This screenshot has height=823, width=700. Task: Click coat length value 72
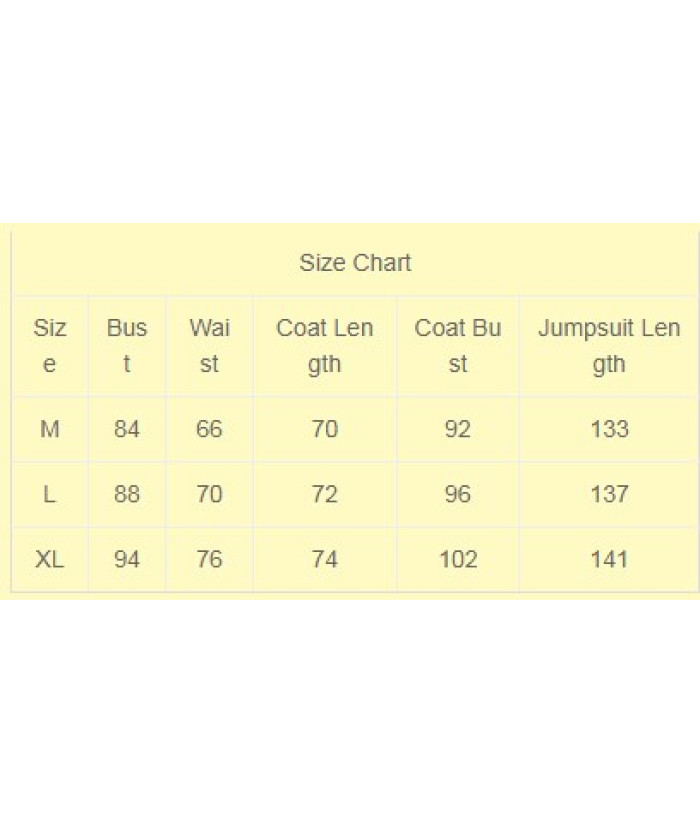[324, 494]
